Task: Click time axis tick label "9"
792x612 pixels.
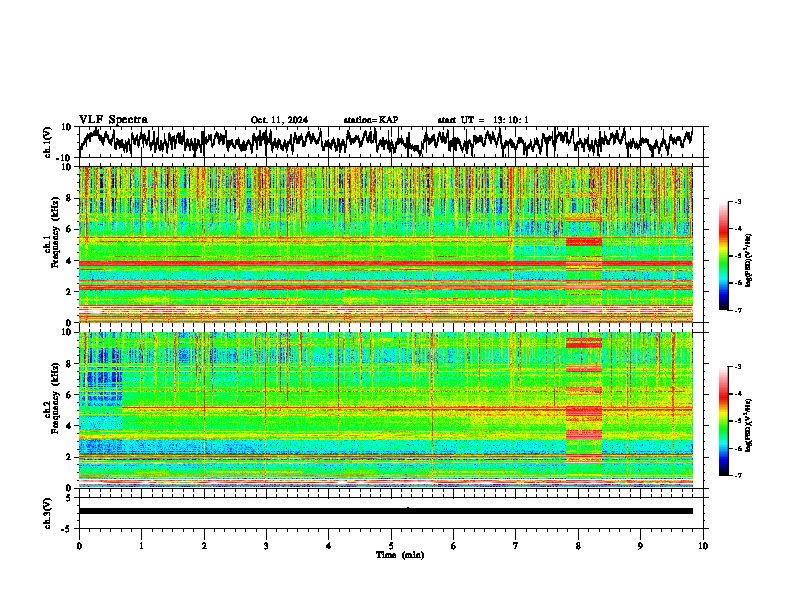Action: pyautogui.click(x=640, y=546)
